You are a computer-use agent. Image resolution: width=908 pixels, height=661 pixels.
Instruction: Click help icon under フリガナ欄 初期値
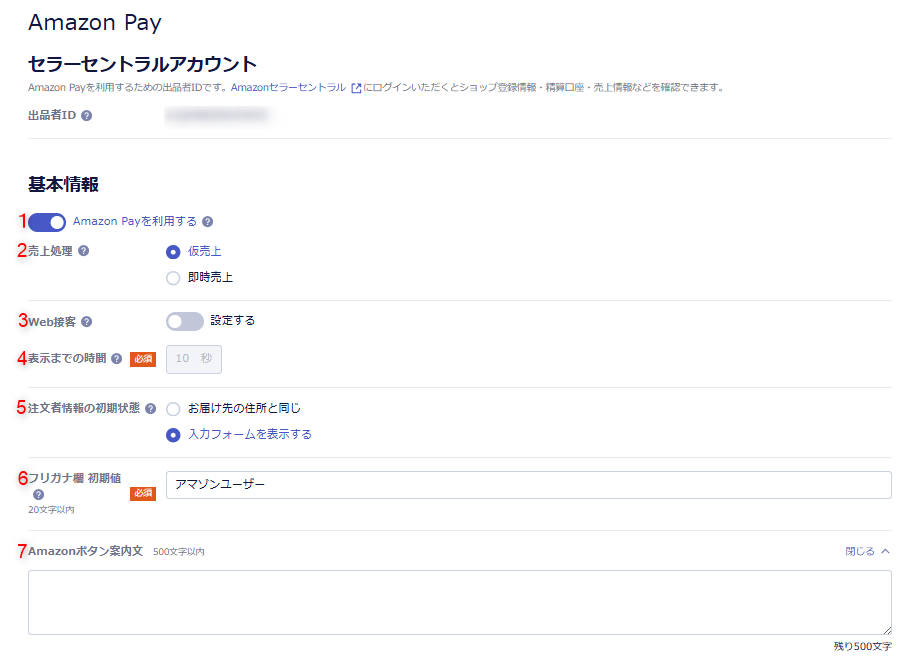(x=39, y=494)
